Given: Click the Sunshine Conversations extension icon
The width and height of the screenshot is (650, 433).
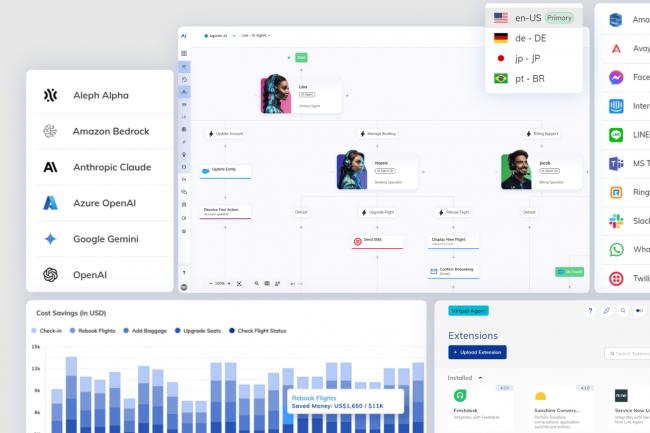Looking at the screenshot, I should point(540,397).
